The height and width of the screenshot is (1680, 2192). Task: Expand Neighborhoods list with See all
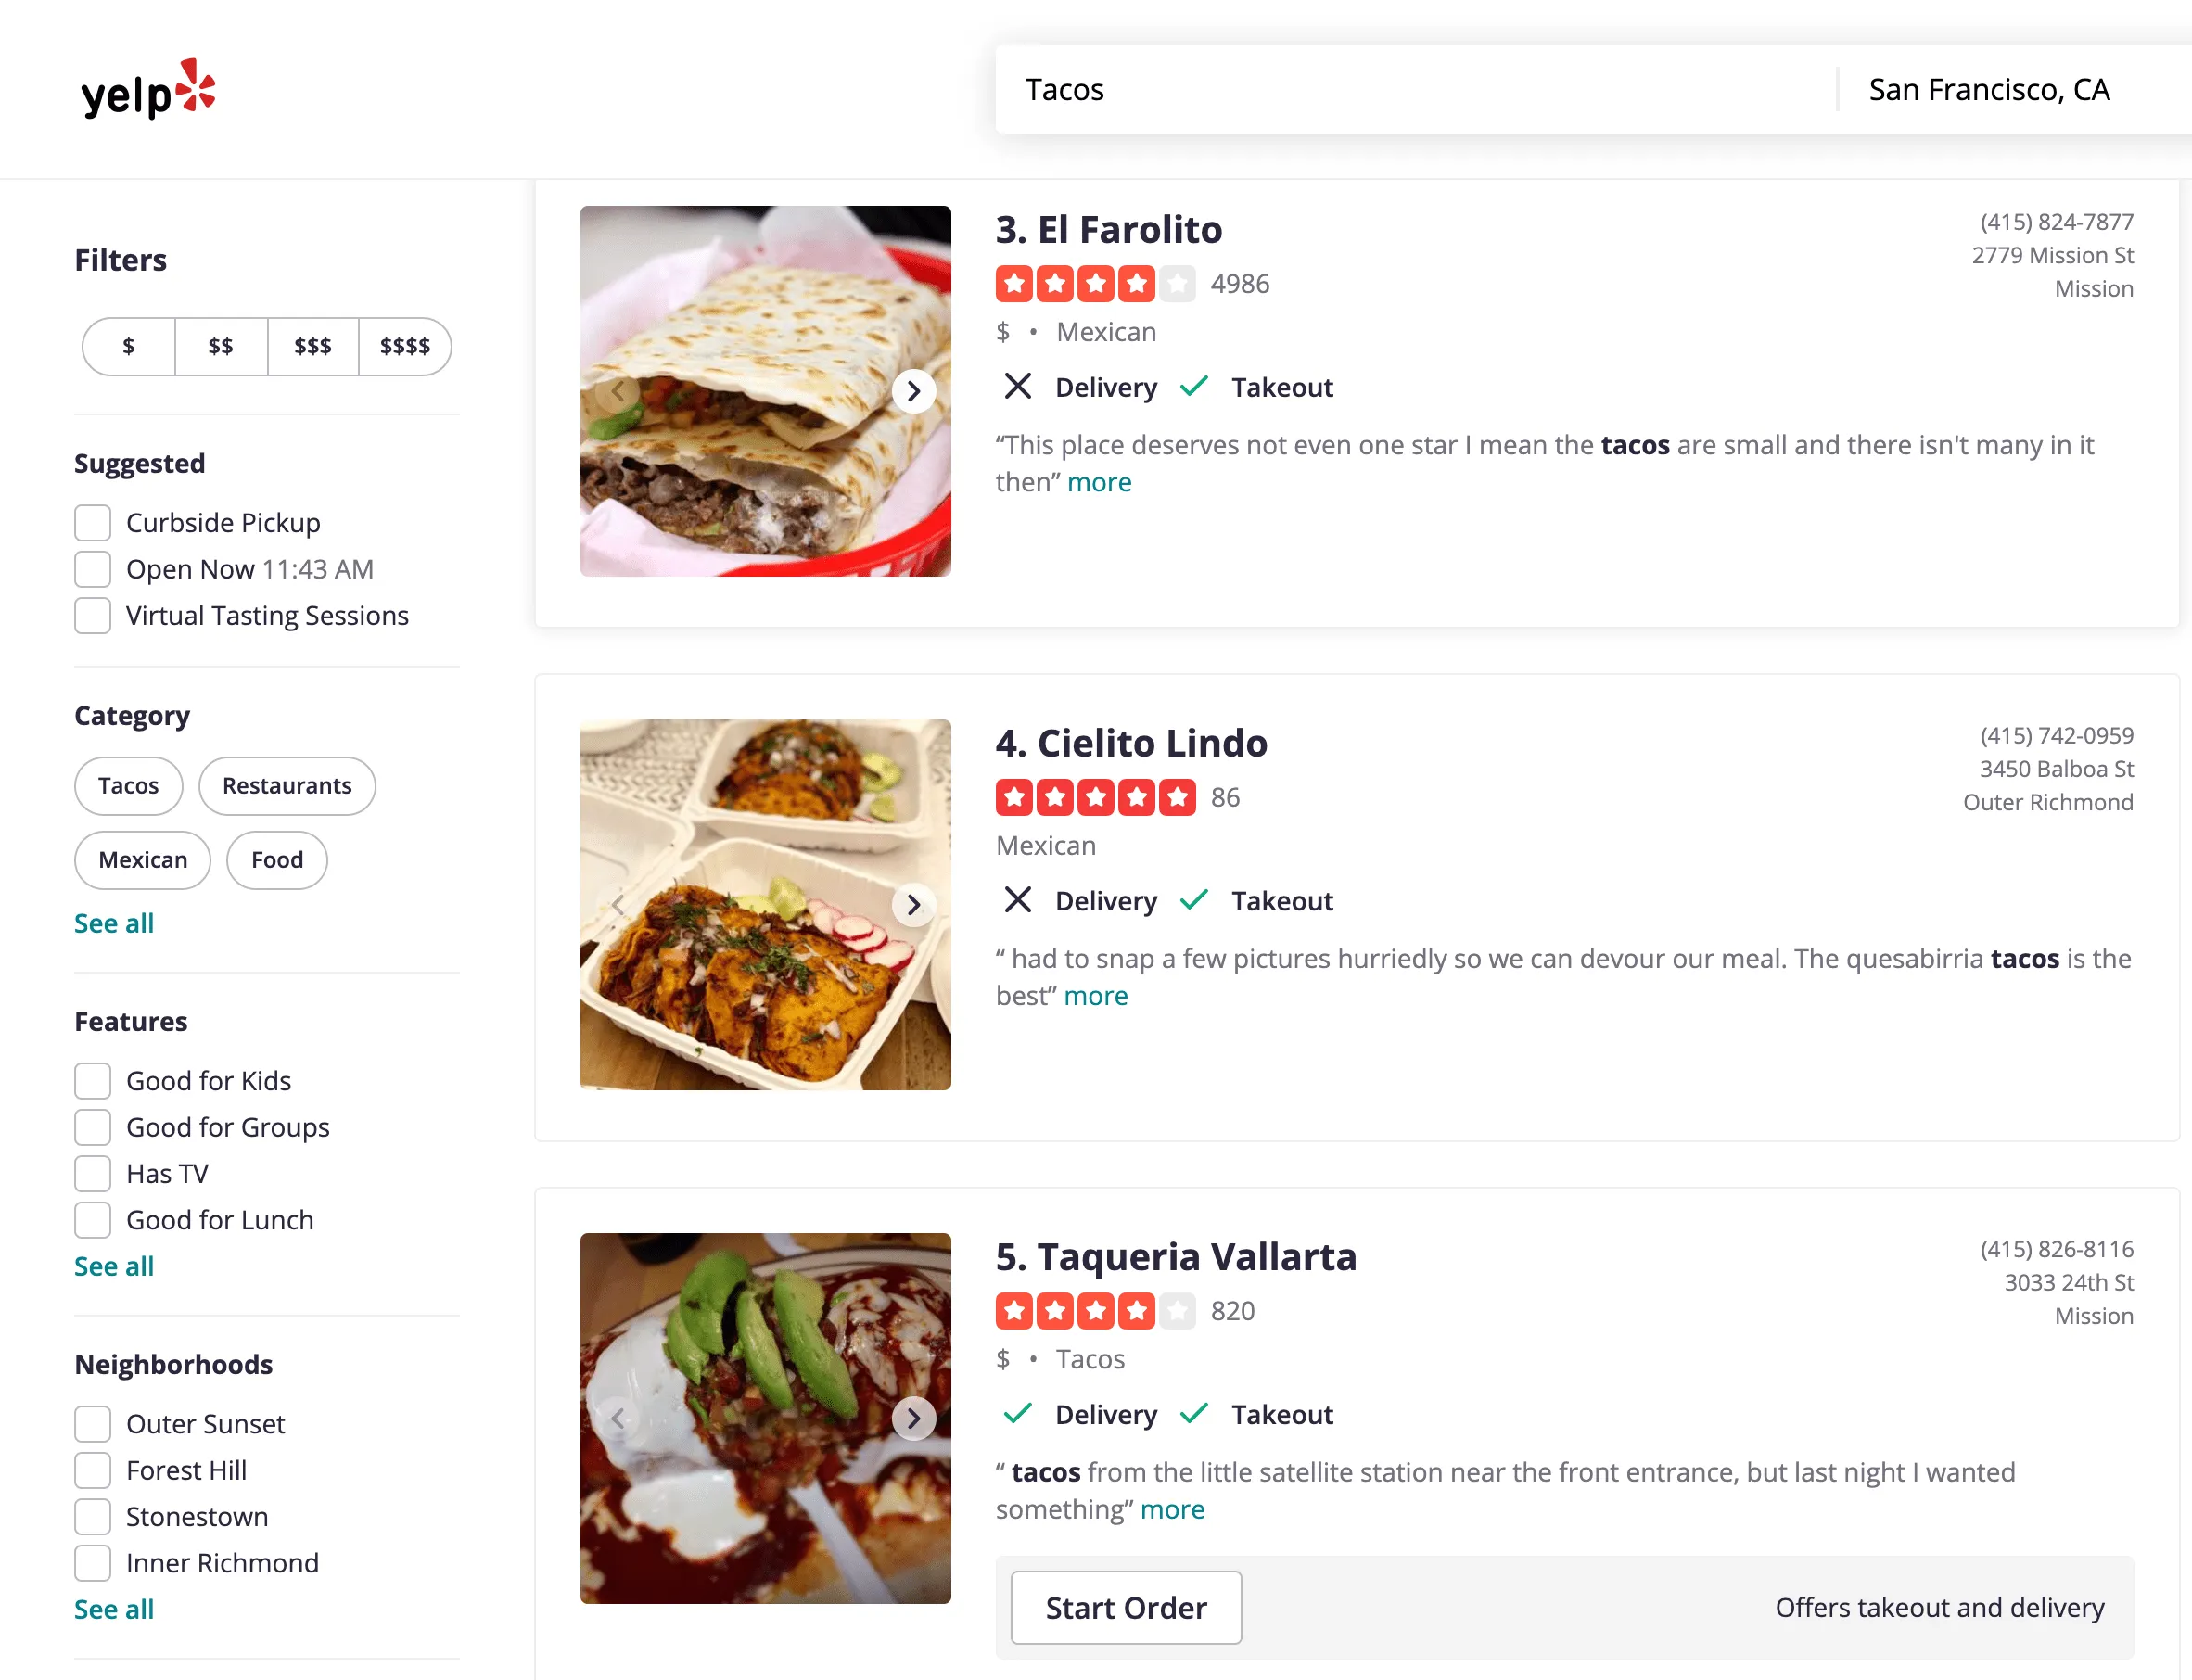114,1609
